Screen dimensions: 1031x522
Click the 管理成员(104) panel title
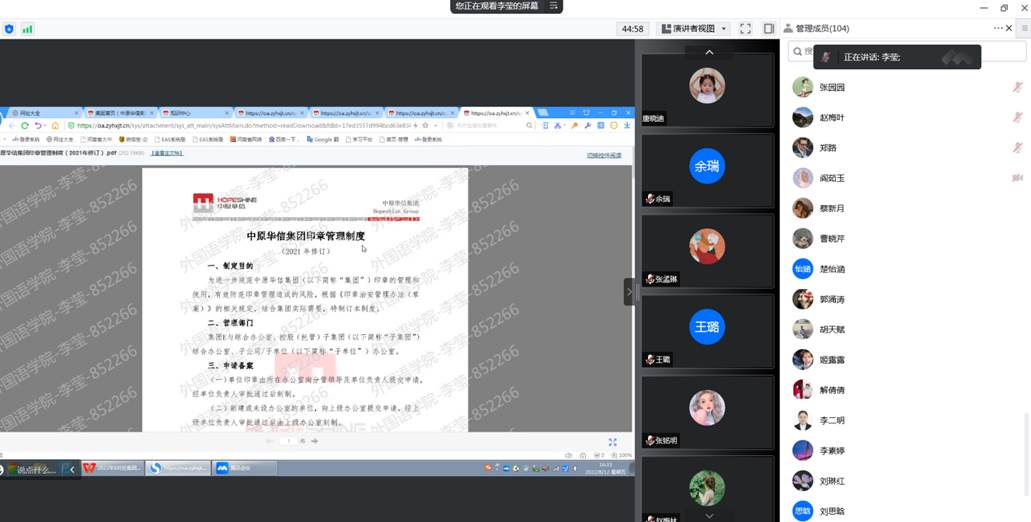822,29
